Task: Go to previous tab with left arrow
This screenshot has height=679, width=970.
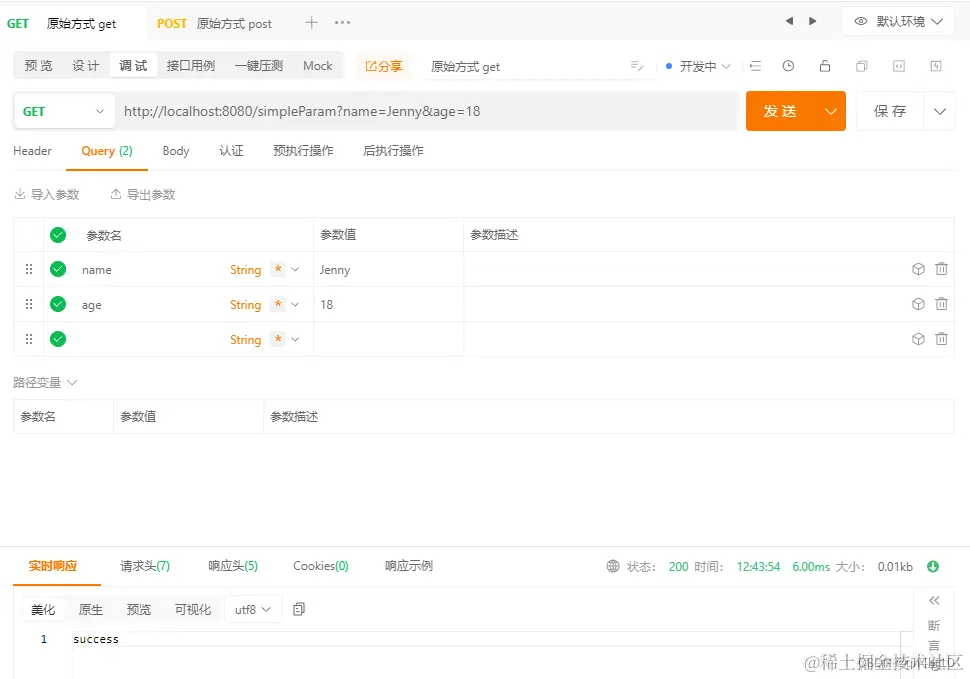Action: click(789, 21)
